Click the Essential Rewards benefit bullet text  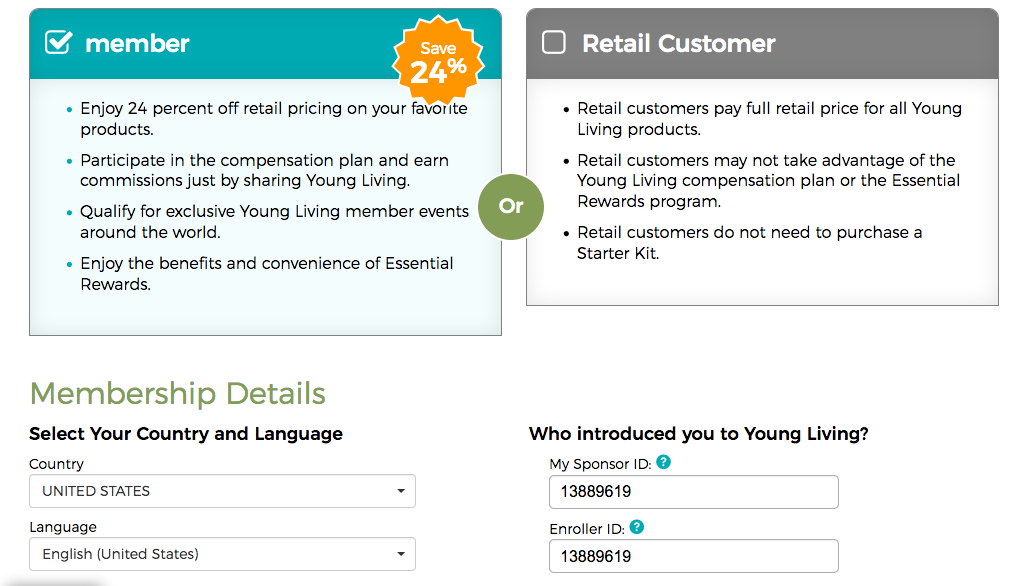[x=267, y=273]
